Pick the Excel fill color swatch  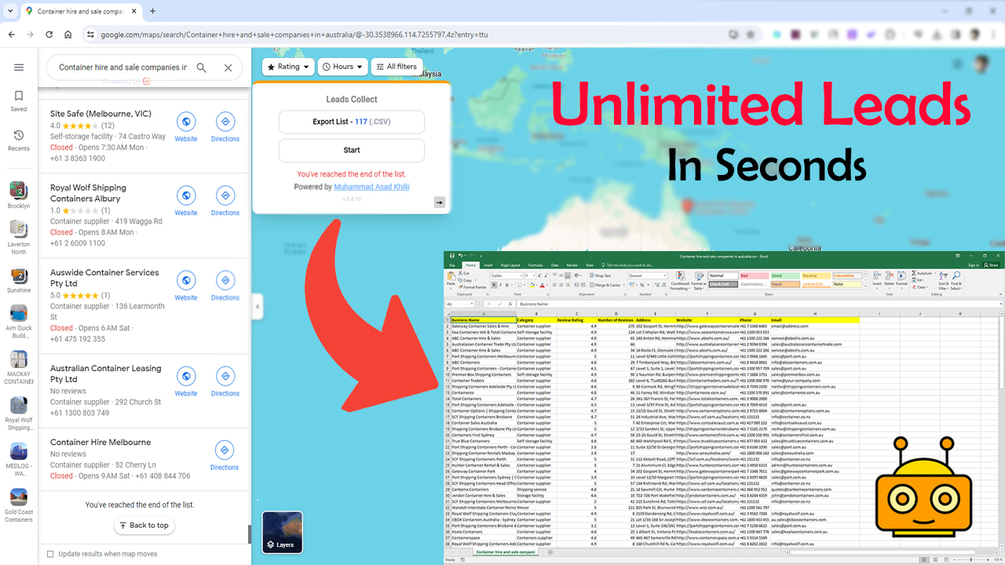coord(532,285)
